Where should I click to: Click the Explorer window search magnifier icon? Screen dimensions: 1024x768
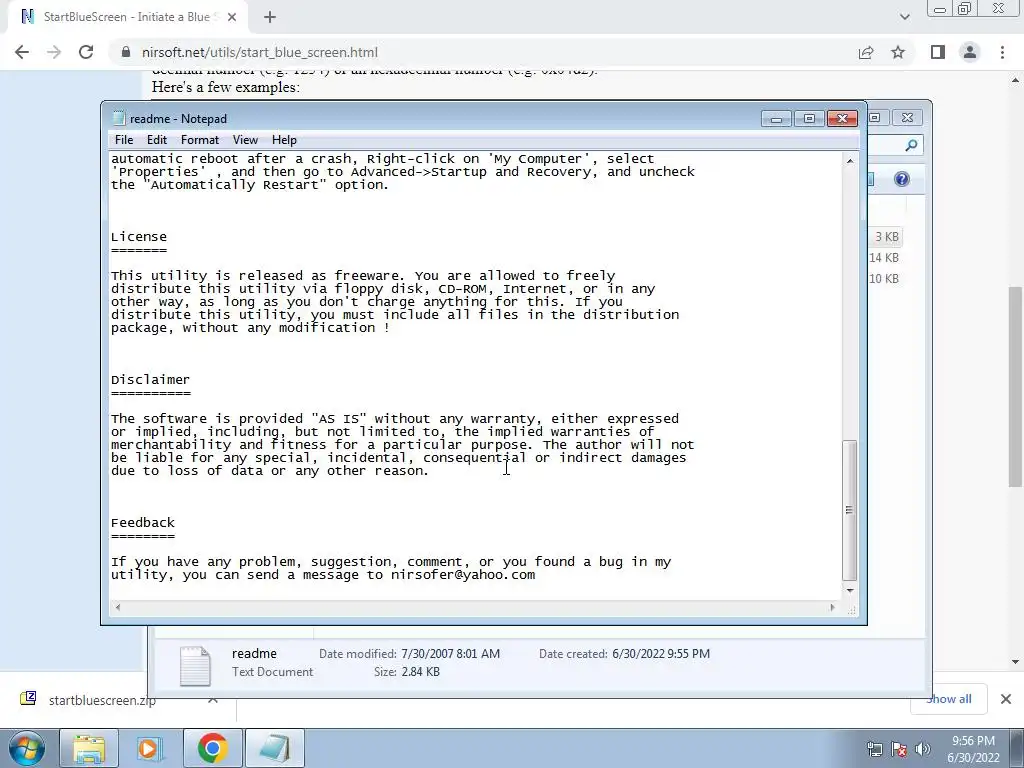[x=911, y=146]
